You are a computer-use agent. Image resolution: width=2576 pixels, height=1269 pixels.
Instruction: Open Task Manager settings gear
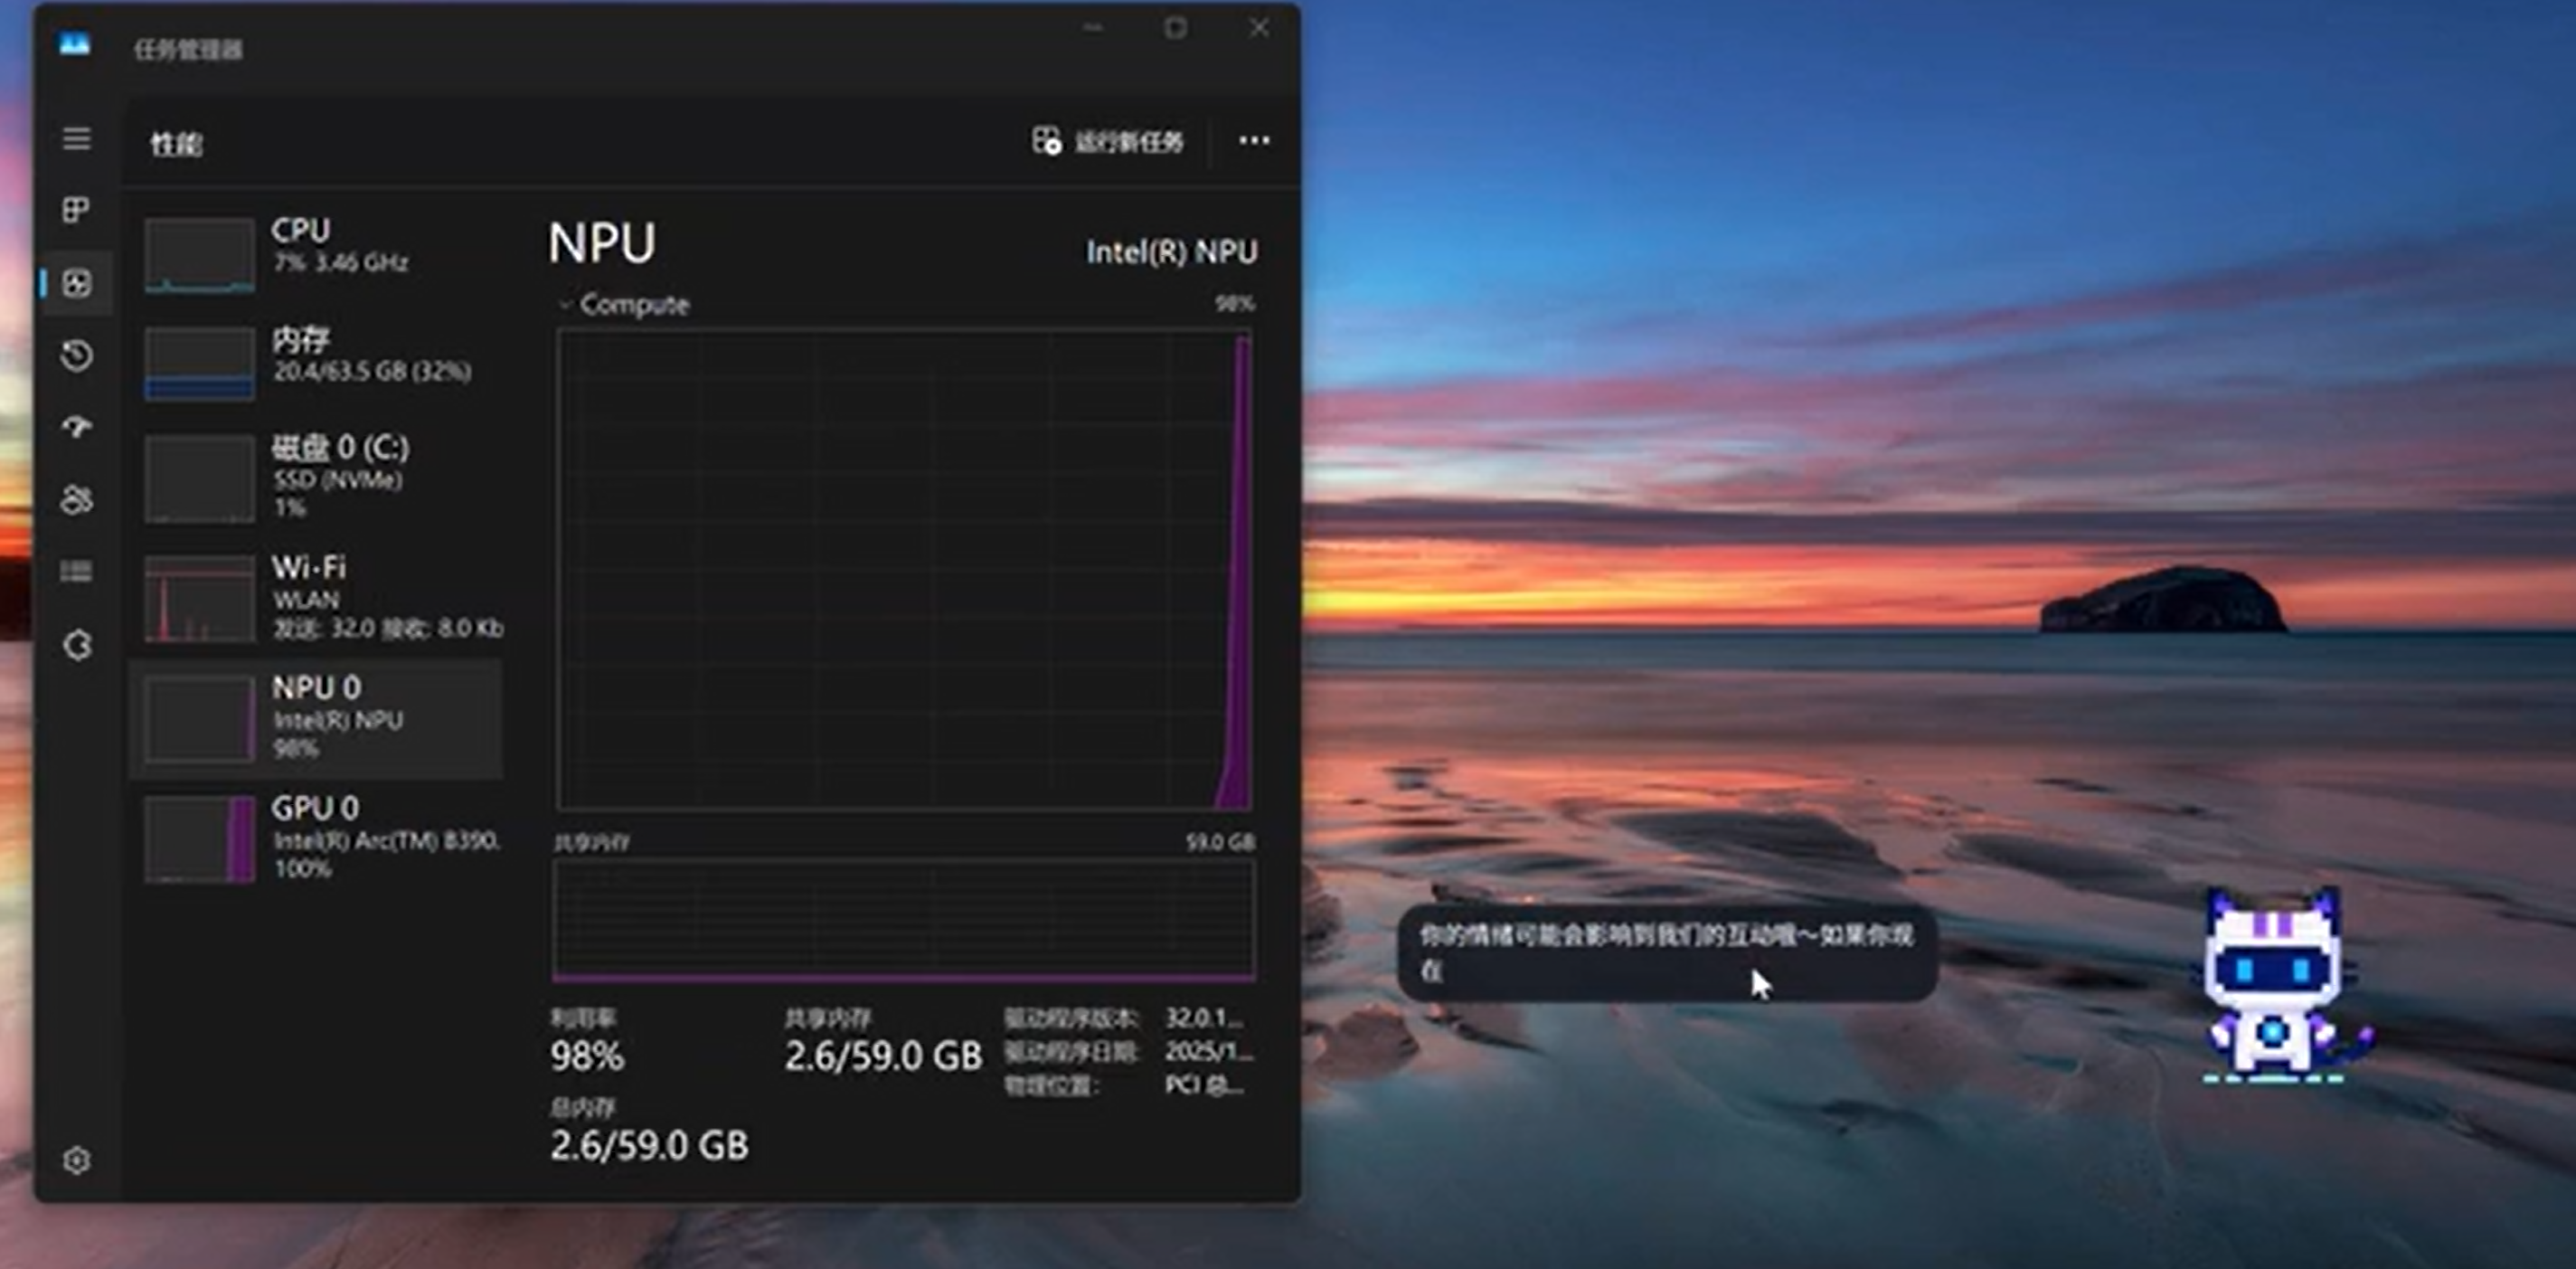77,1160
